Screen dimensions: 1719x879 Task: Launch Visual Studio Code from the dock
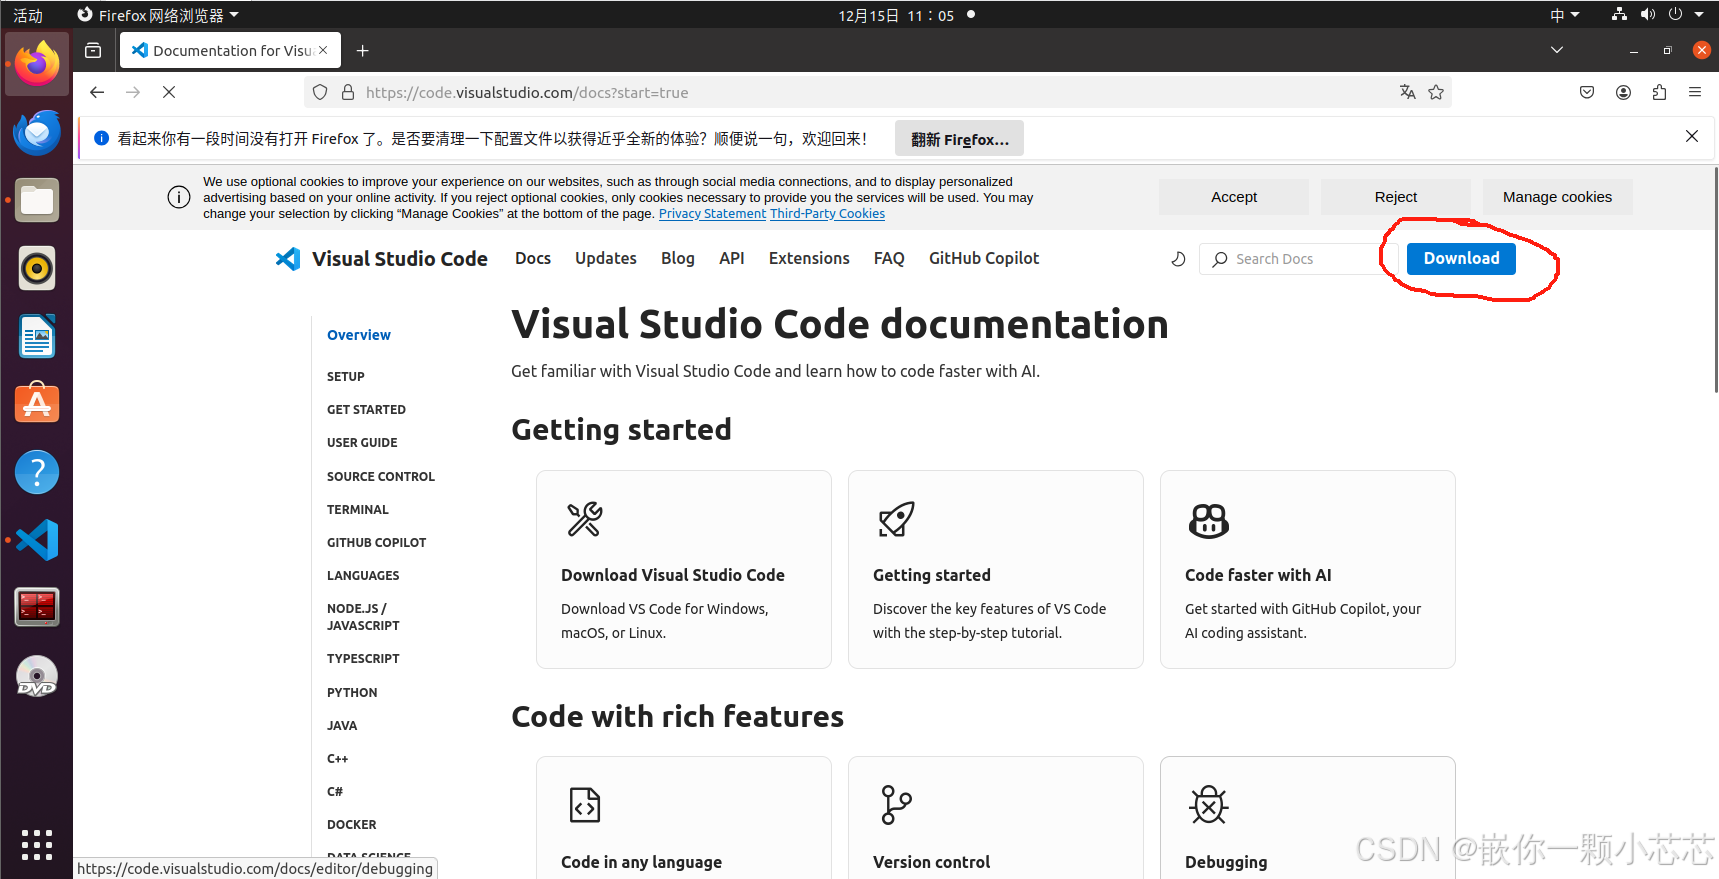(x=37, y=540)
